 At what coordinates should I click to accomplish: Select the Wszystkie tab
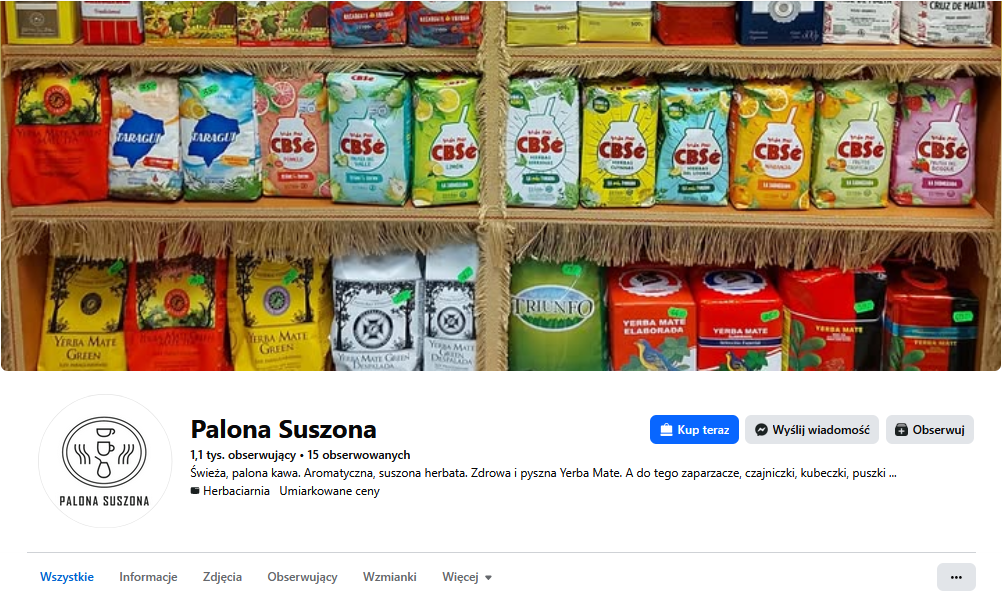(x=67, y=577)
